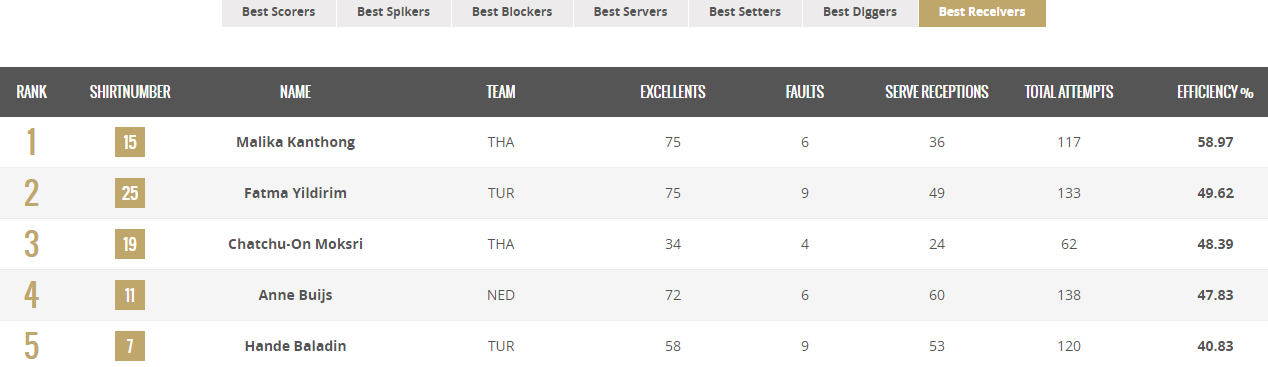This screenshot has width=1268, height=367.
Task: Click shirt number 15 badge
Action: point(130,142)
